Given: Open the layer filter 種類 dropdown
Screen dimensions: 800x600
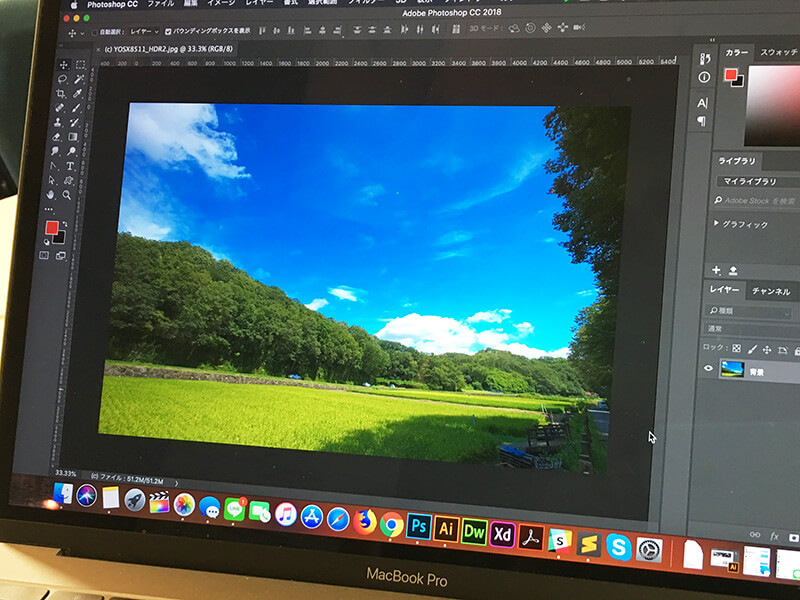Looking at the screenshot, I should tap(748, 311).
